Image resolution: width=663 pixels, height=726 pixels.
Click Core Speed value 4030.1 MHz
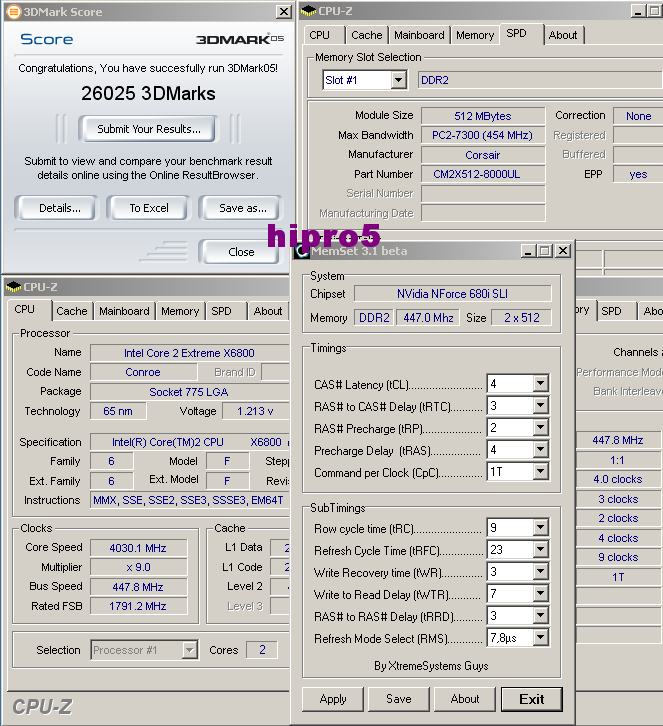138,548
